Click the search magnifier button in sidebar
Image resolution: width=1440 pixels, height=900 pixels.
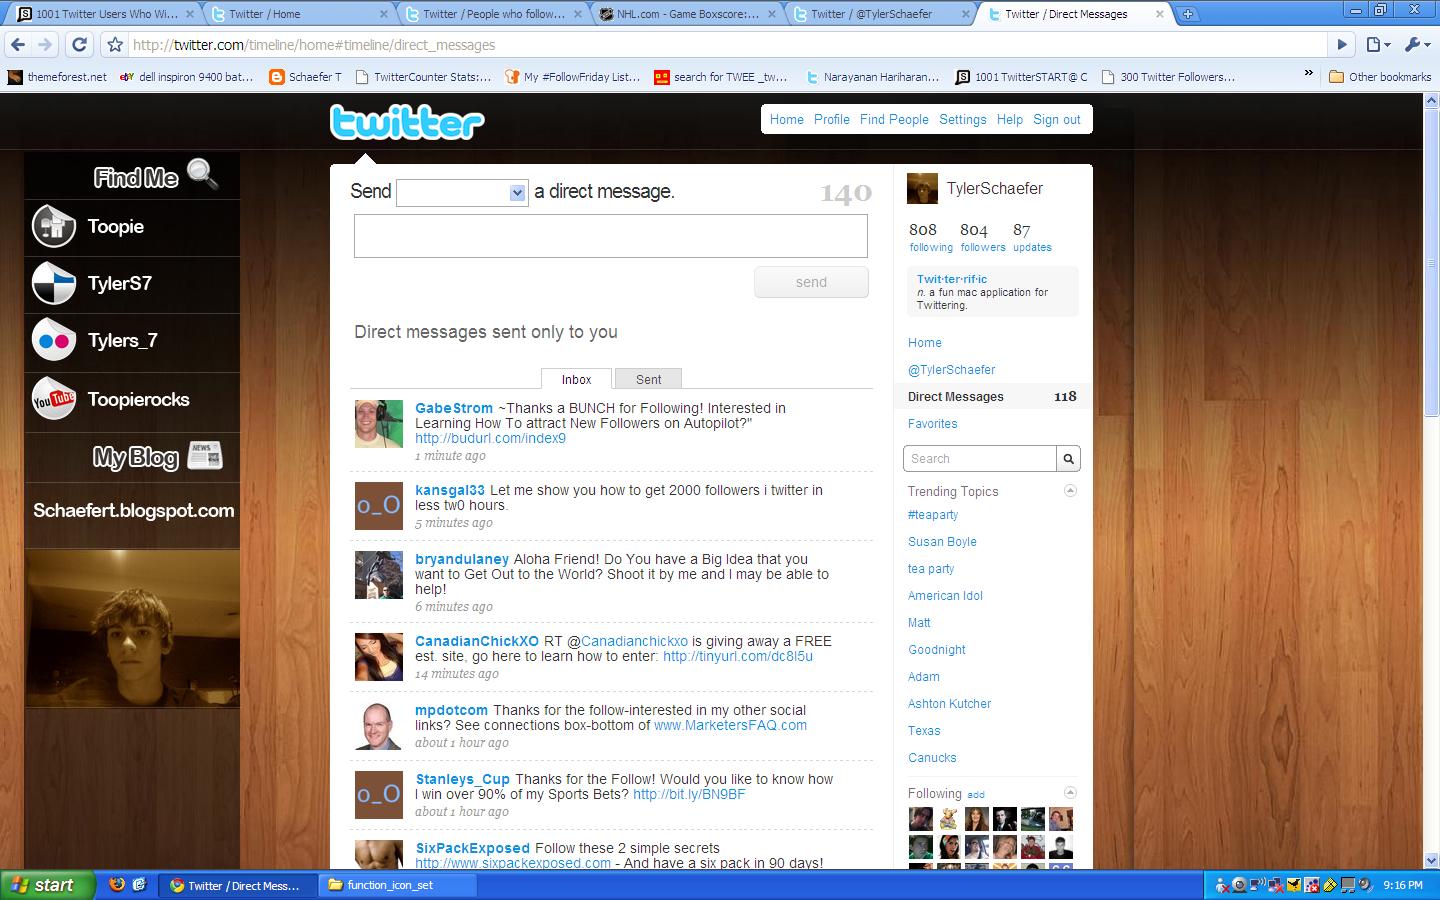click(x=1068, y=458)
